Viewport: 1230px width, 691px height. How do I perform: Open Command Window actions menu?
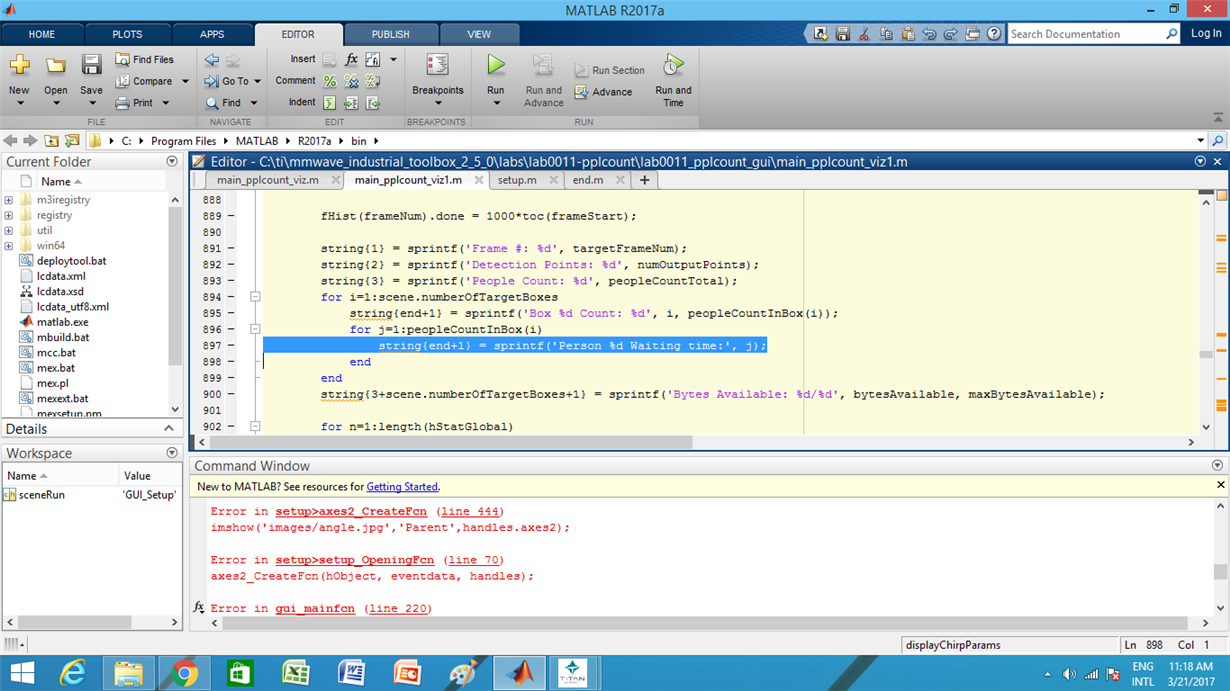coord(1217,465)
